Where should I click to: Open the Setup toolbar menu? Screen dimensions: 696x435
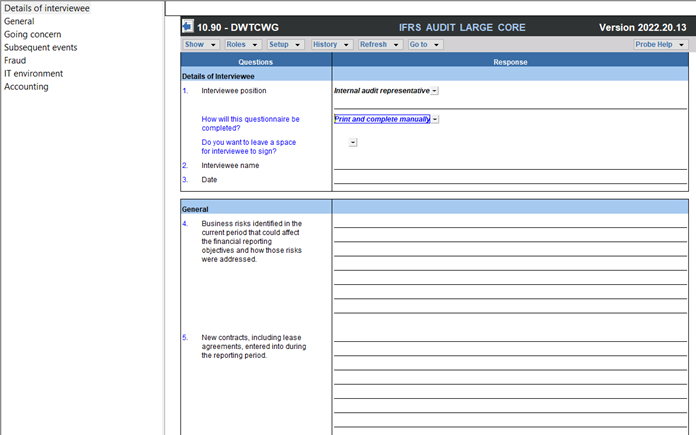coord(285,45)
